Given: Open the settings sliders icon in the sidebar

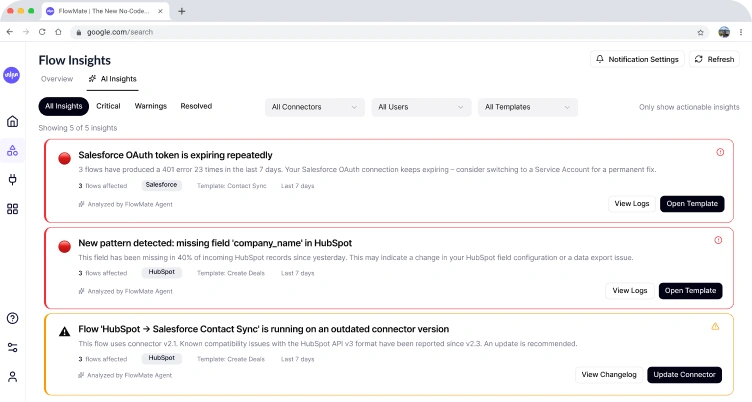Looking at the screenshot, I should click(12, 347).
